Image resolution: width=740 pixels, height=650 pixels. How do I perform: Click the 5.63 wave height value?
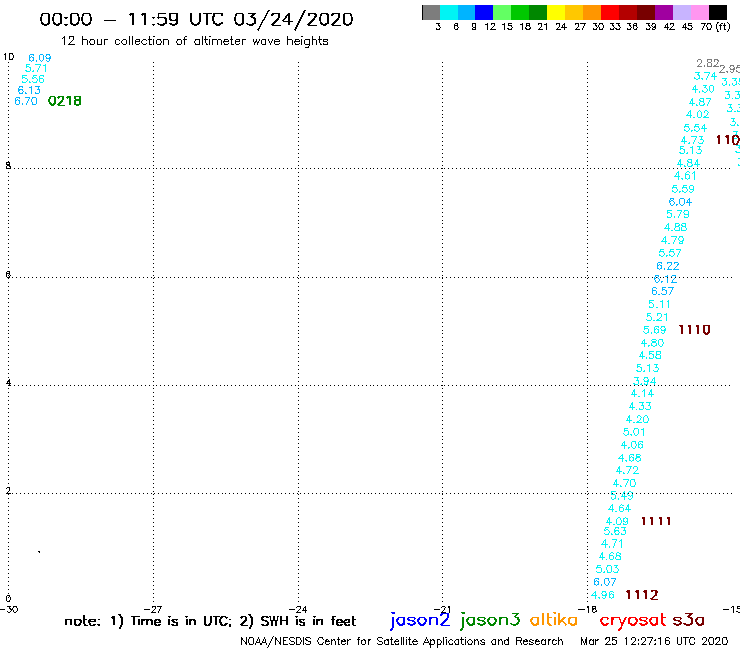coord(615,531)
